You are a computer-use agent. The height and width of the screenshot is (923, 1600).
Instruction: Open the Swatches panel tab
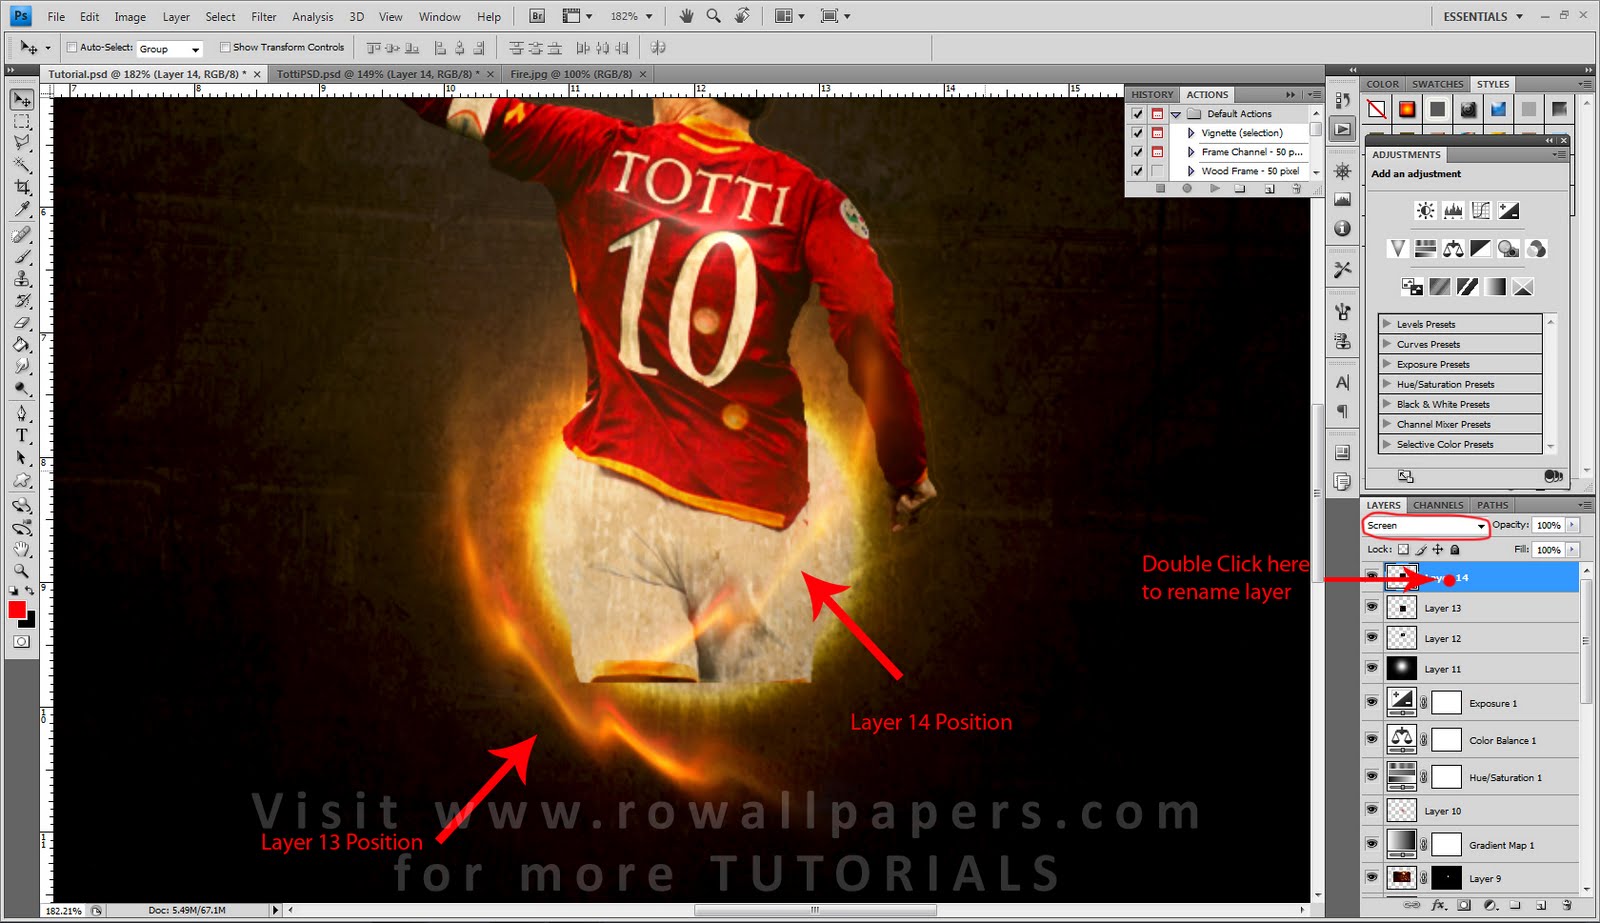[x=1437, y=84]
